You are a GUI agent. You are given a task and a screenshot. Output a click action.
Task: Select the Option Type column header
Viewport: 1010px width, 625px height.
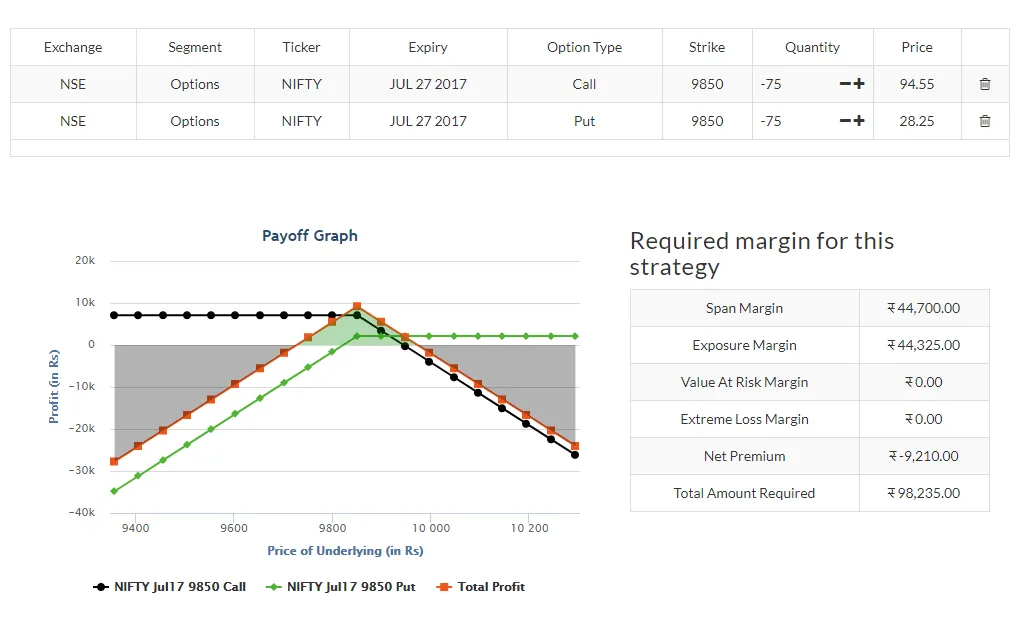pyautogui.click(x=584, y=47)
